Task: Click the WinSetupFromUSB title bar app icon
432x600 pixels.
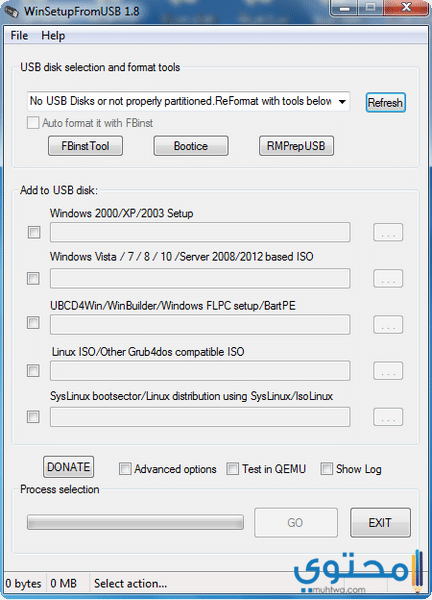Action: [x=11, y=11]
